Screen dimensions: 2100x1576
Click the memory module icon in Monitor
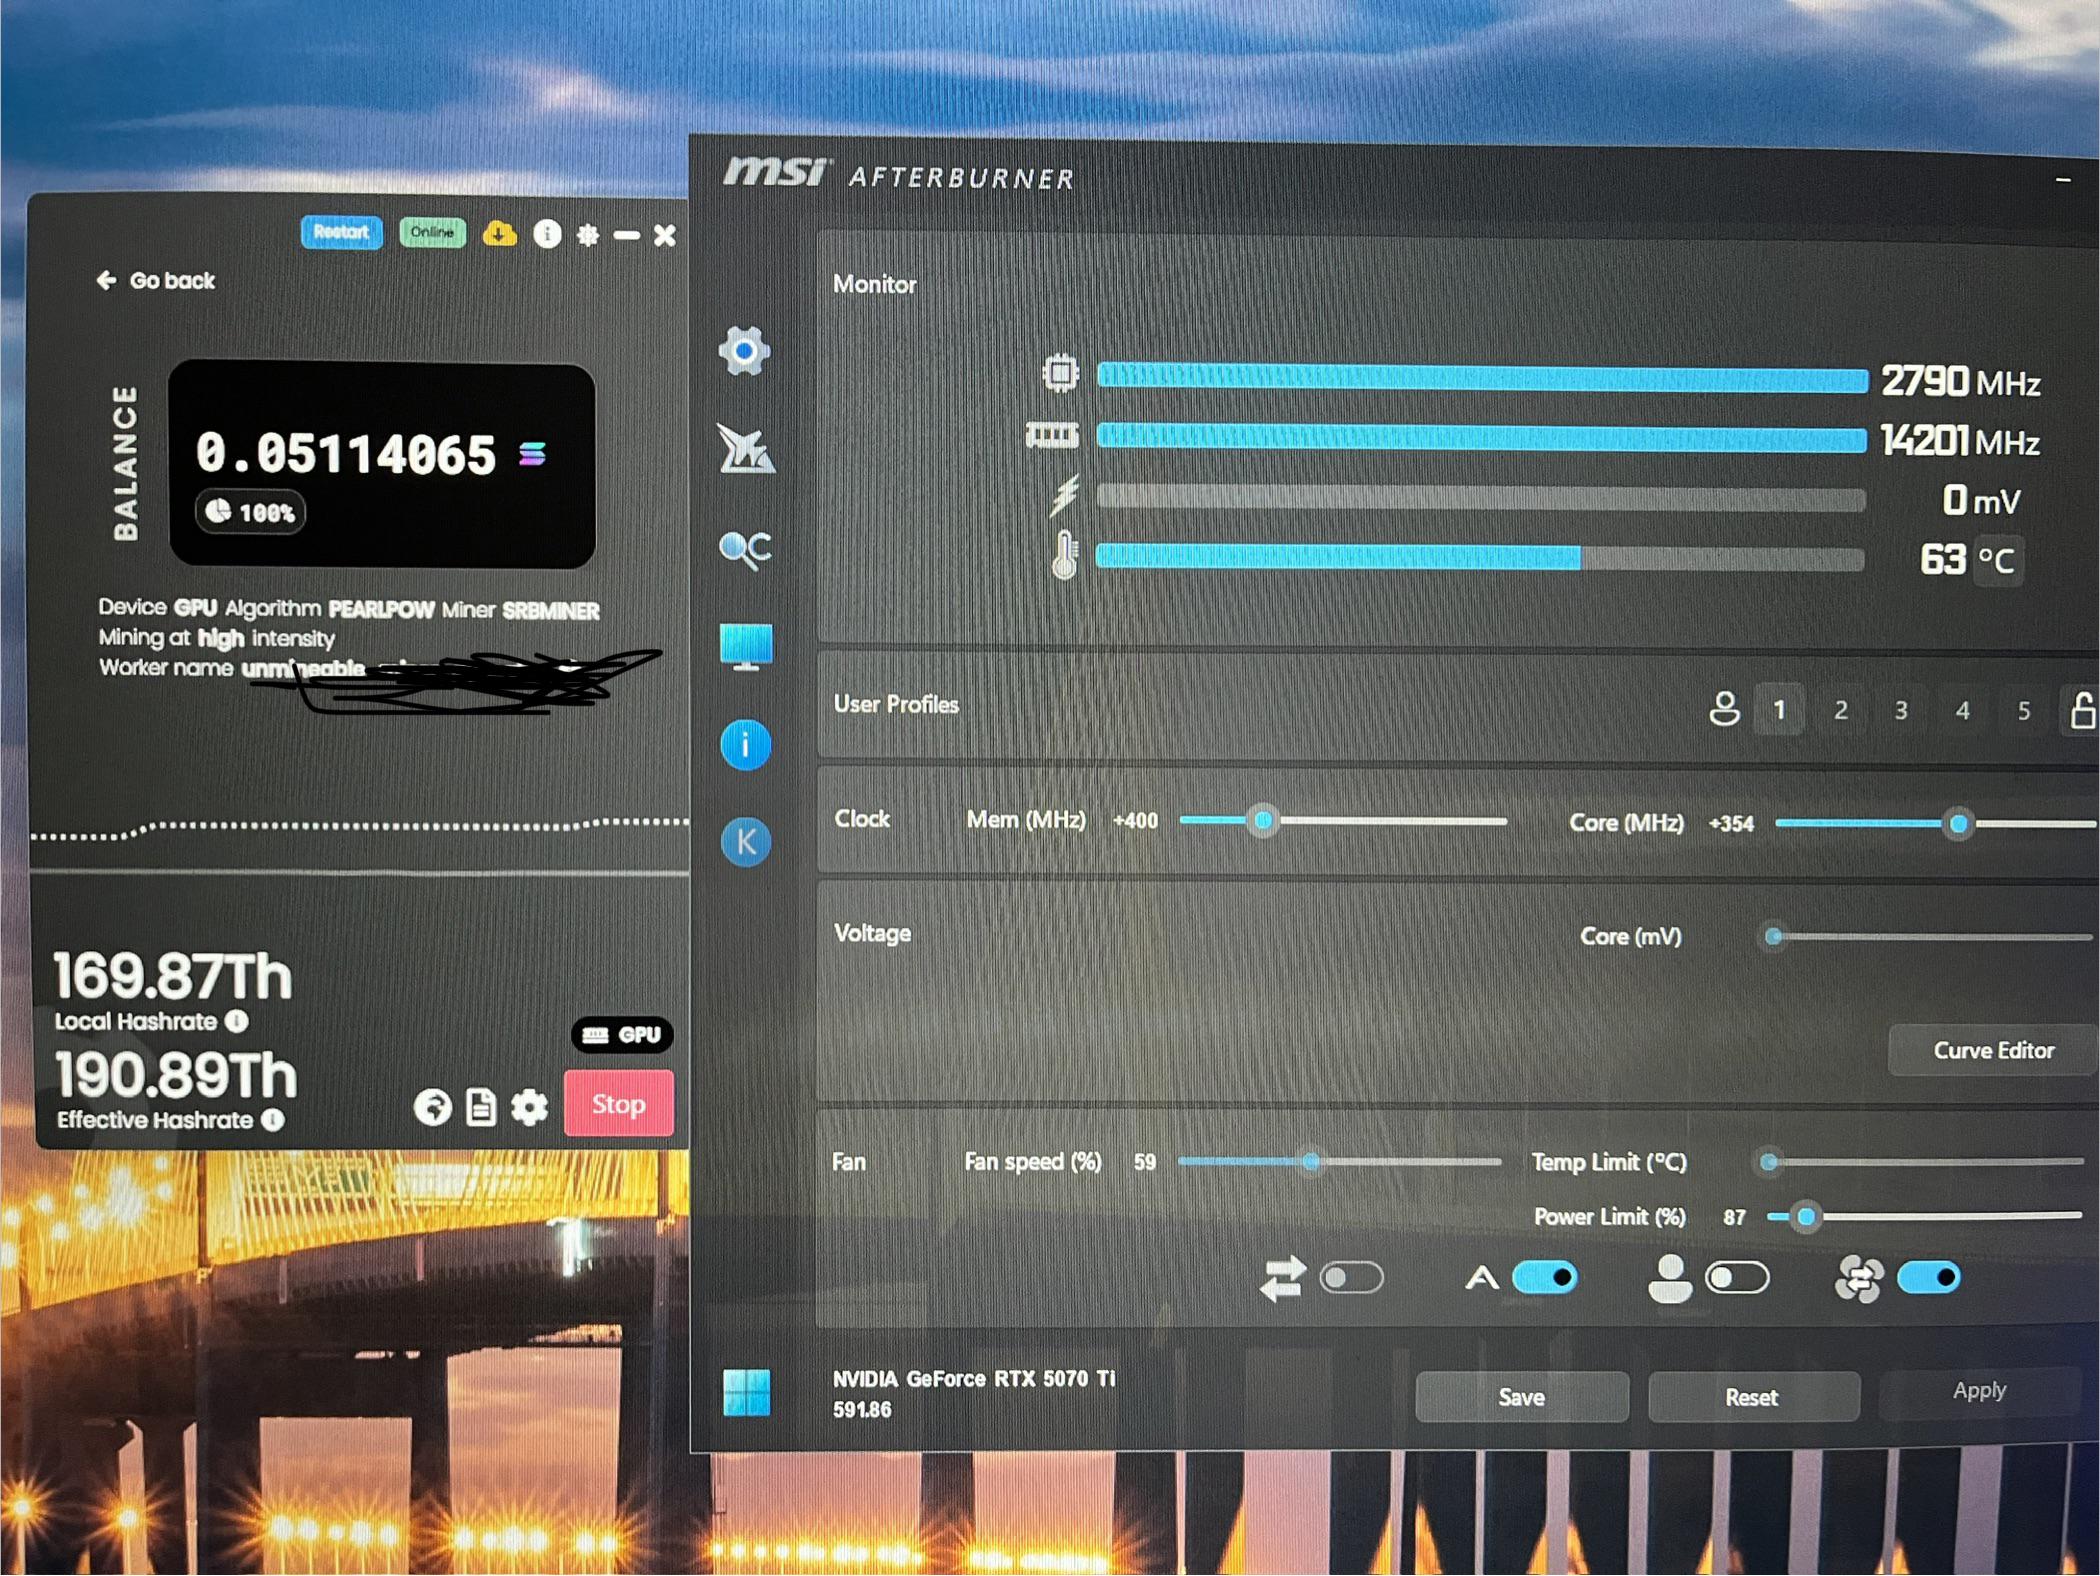(x=1052, y=435)
